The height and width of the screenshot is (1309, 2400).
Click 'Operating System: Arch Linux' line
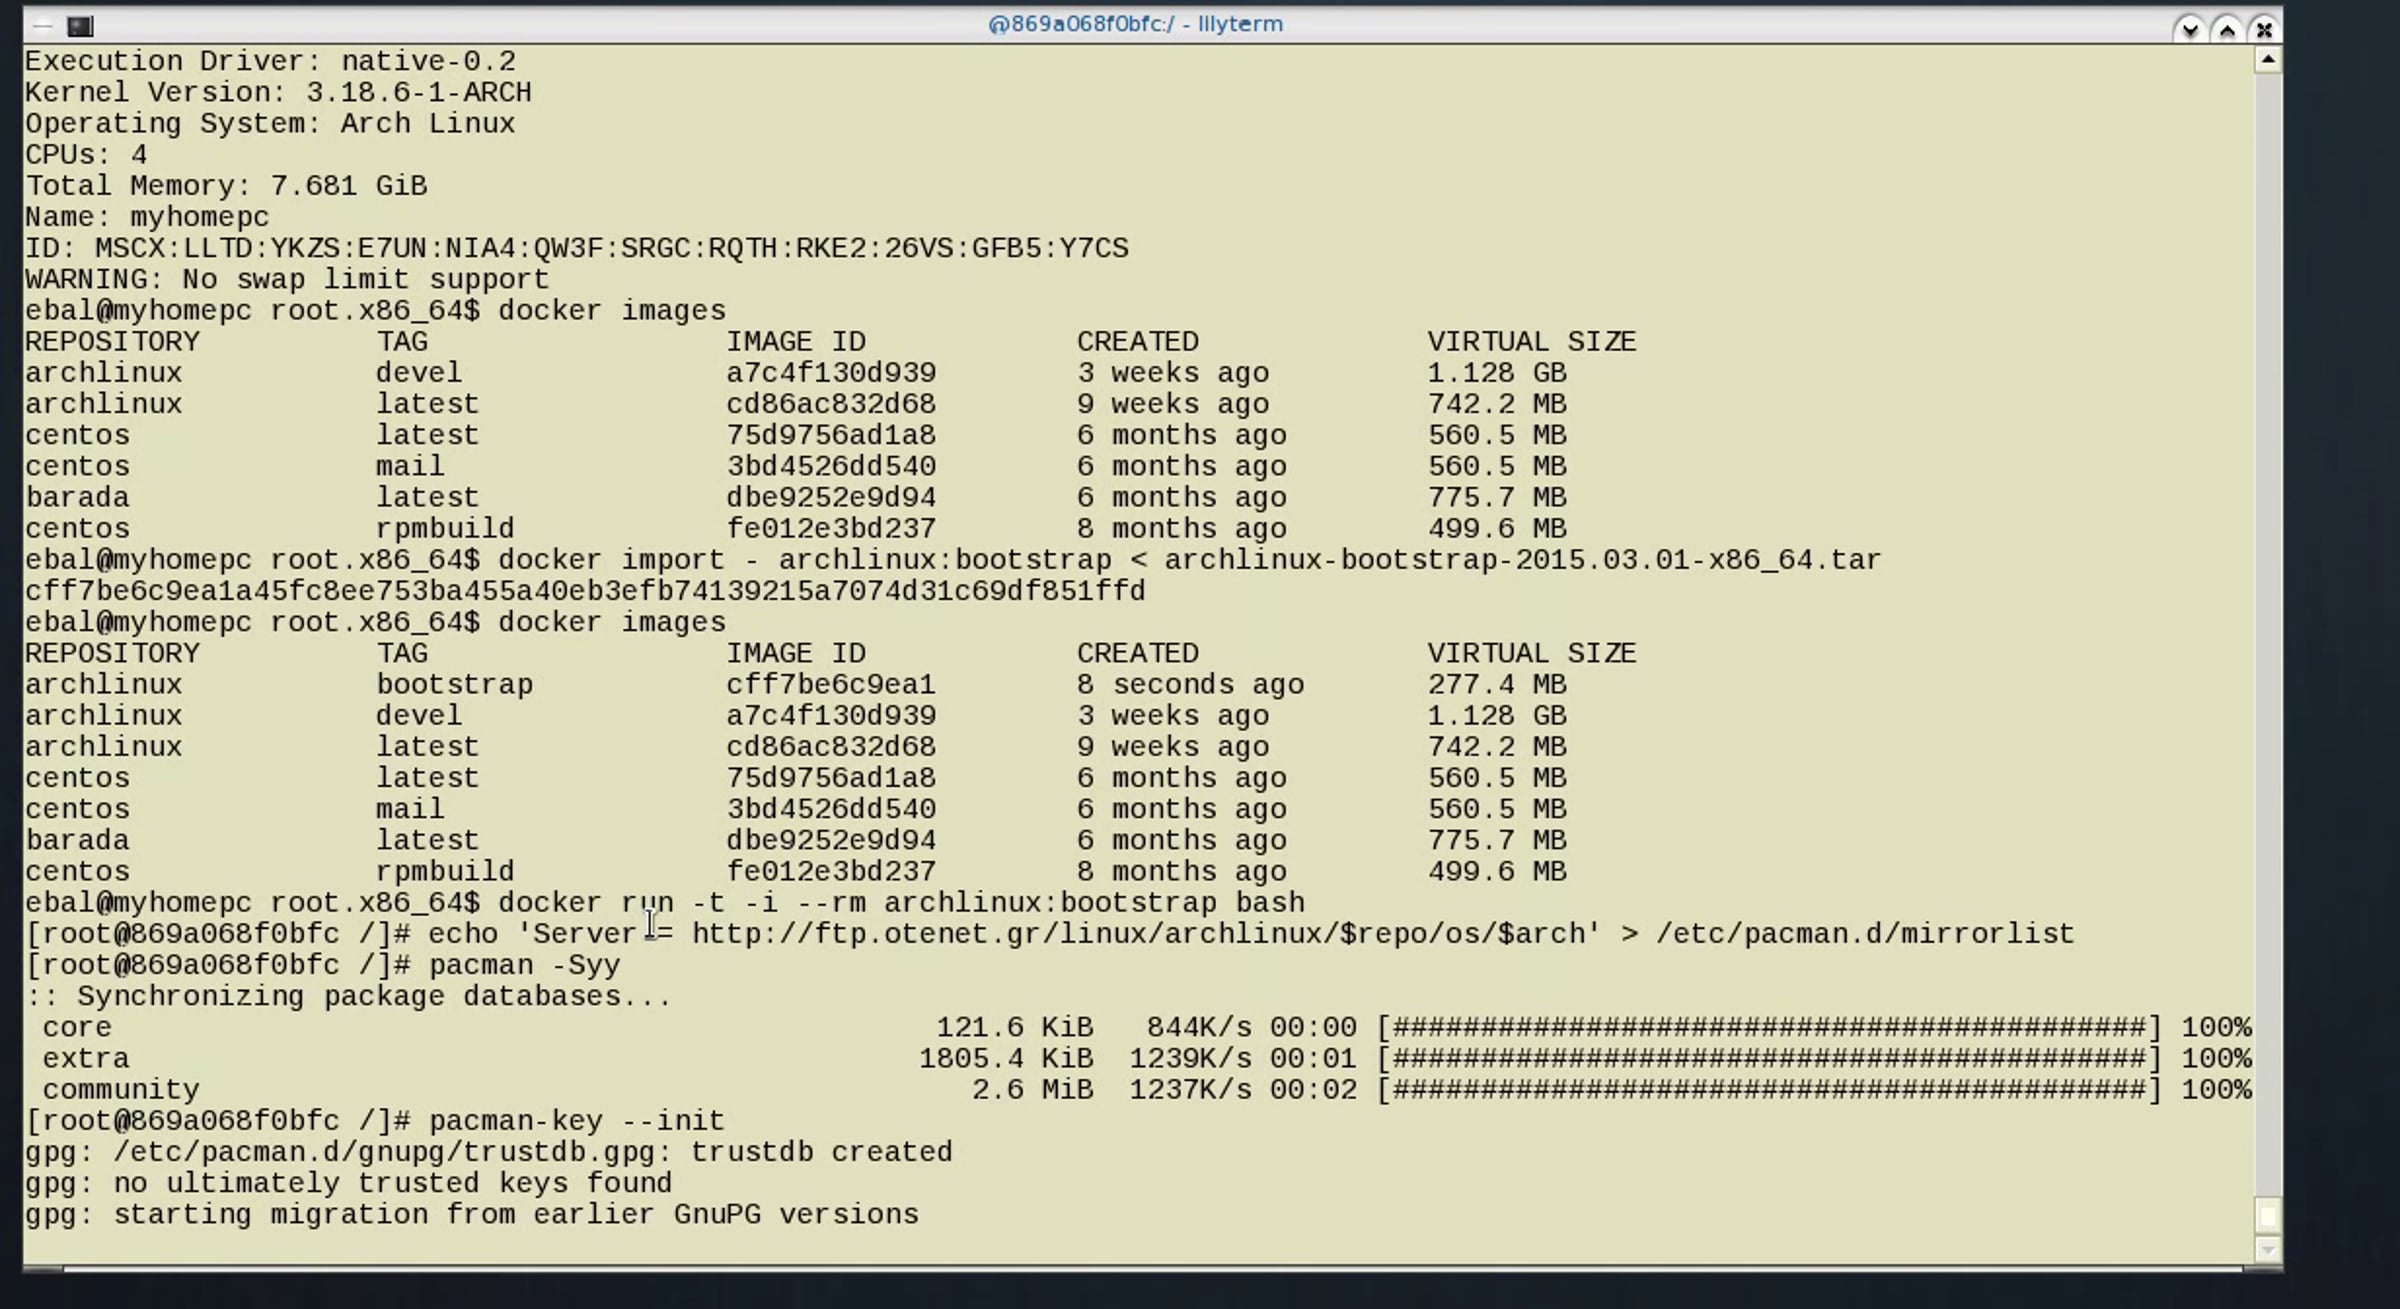[x=270, y=124]
